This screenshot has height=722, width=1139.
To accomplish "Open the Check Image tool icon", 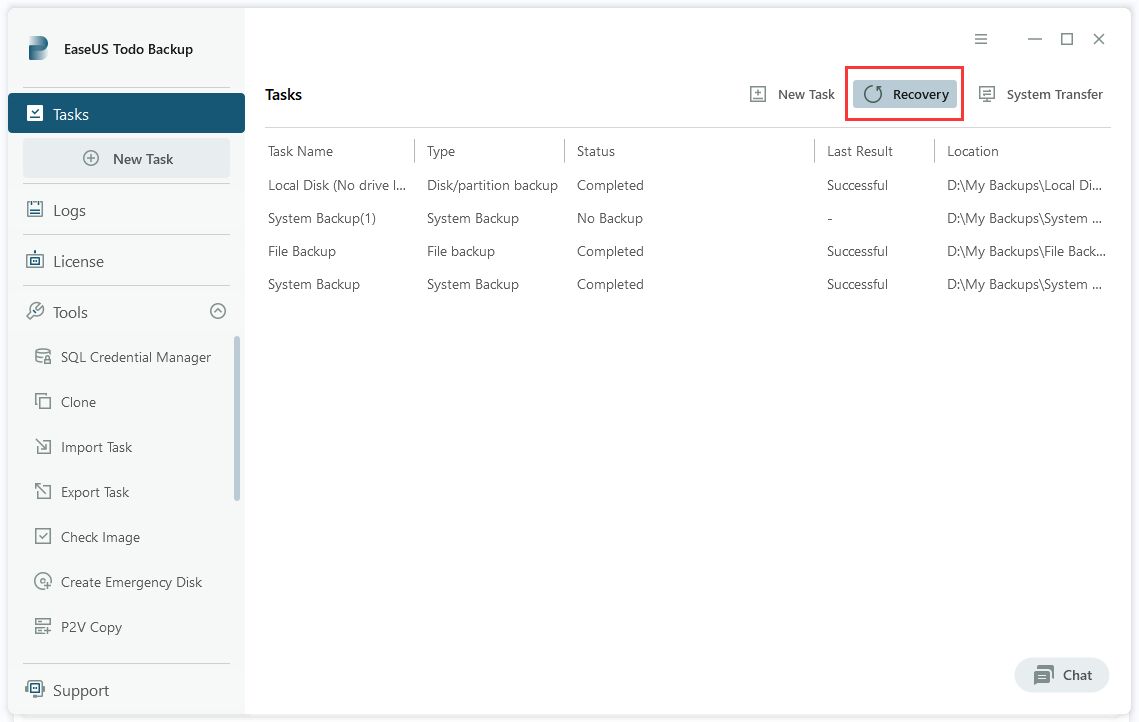I will pyautogui.click(x=43, y=537).
